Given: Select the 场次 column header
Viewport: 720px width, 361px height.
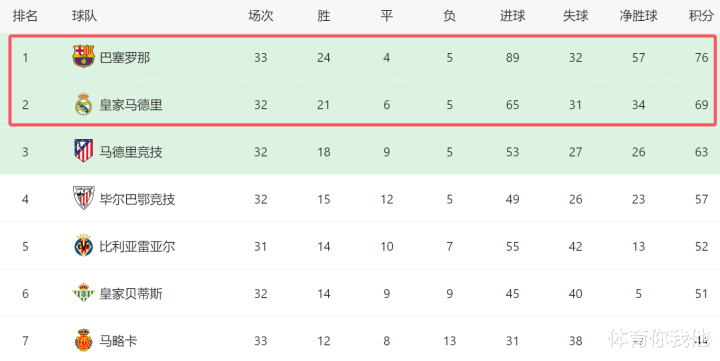Looking at the screenshot, I should 261,16.
